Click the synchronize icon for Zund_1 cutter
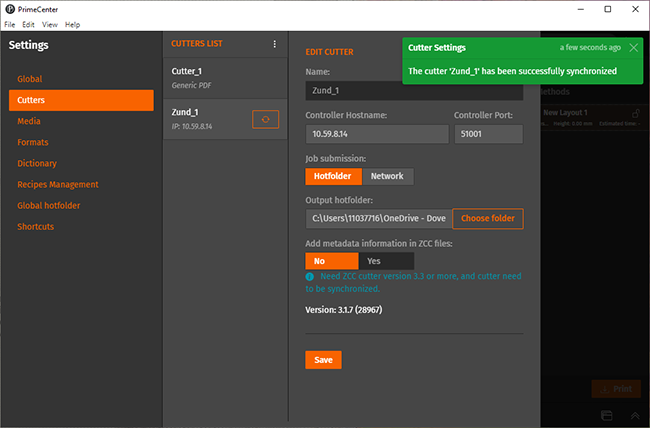 pos(266,119)
